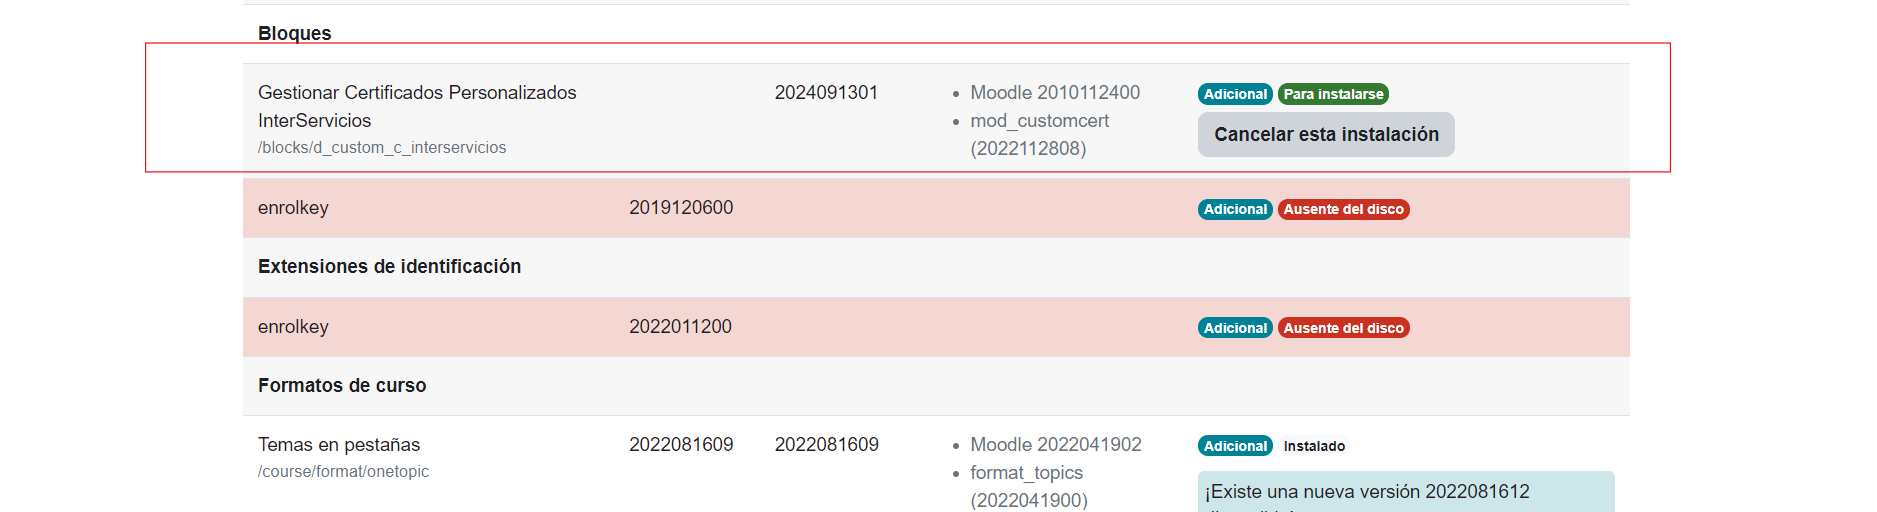The image size is (1877, 512).
Task: Click the Cancelar esta instalación button
Action: [x=1325, y=135]
